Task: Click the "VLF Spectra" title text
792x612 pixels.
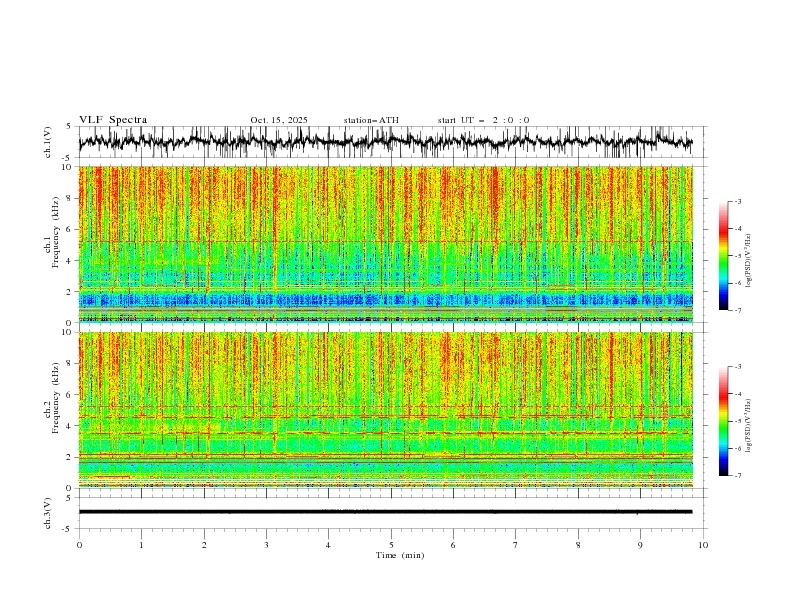Action: [113, 120]
